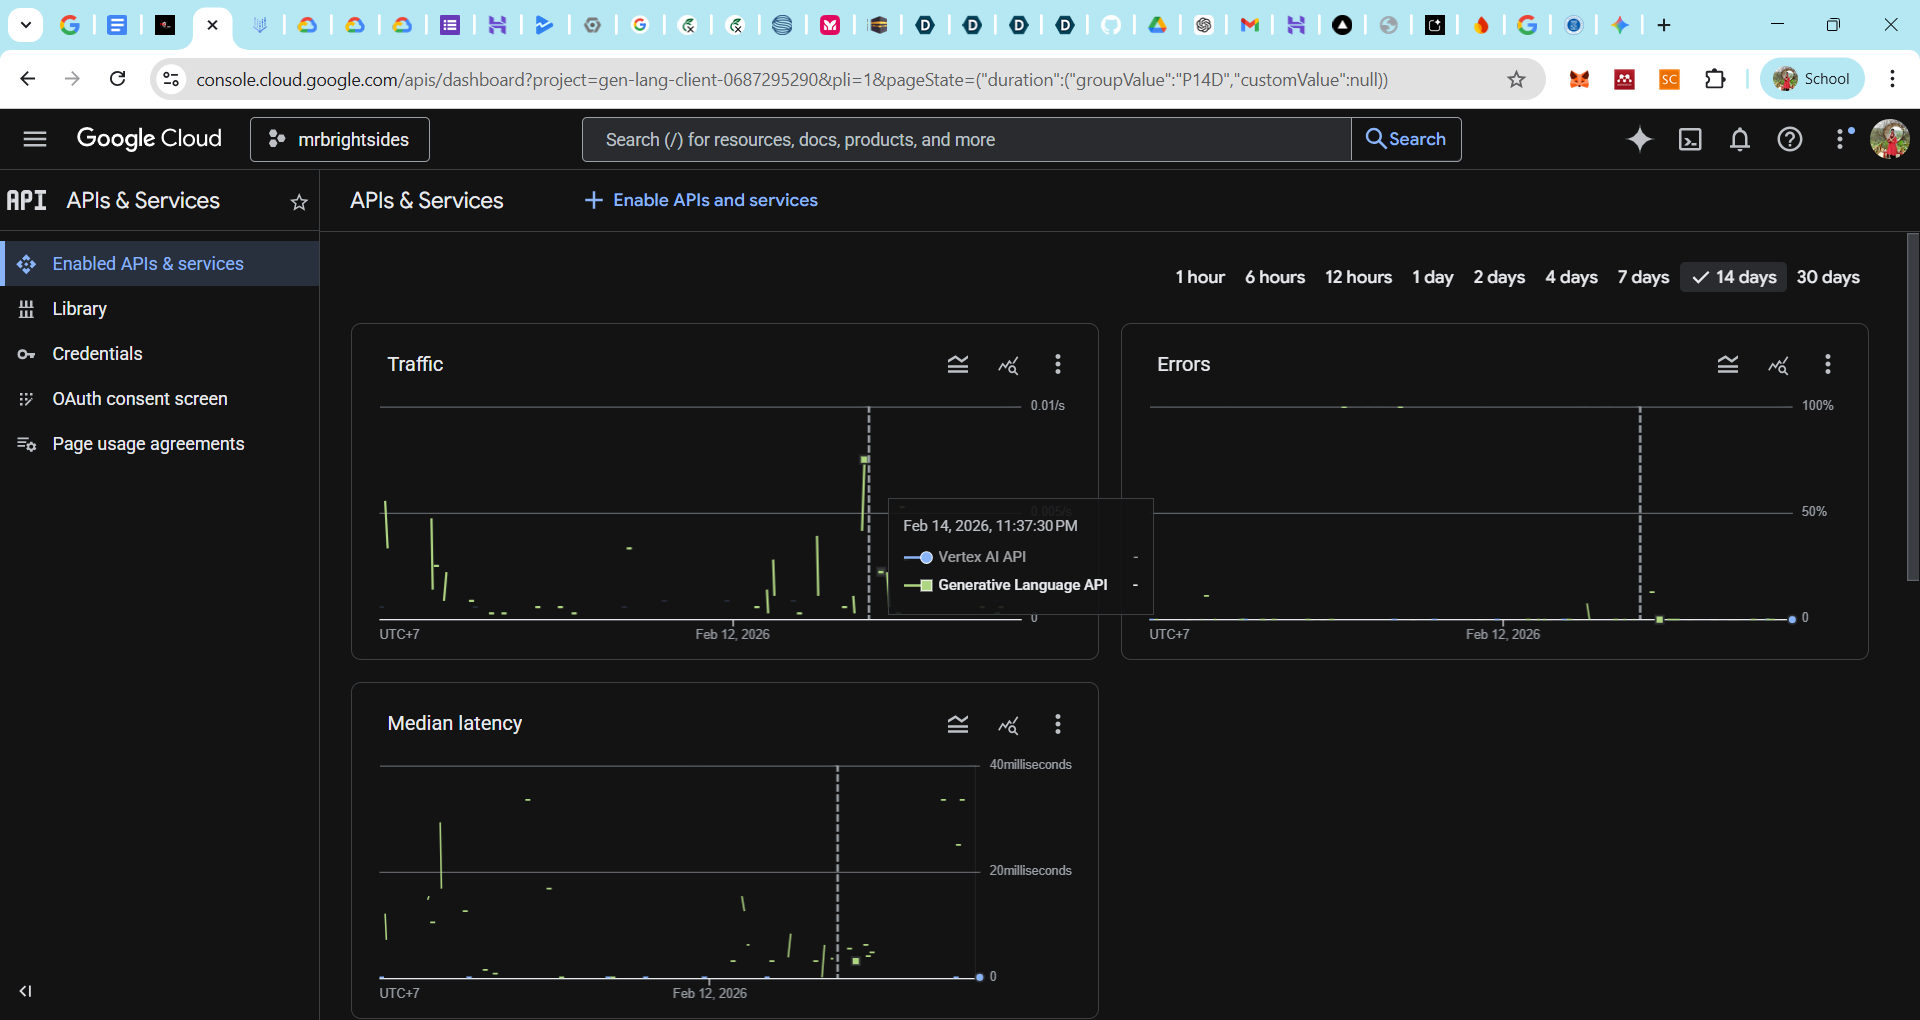Open the MetaMask fox extension
1920x1020 pixels.
[1579, 79]
